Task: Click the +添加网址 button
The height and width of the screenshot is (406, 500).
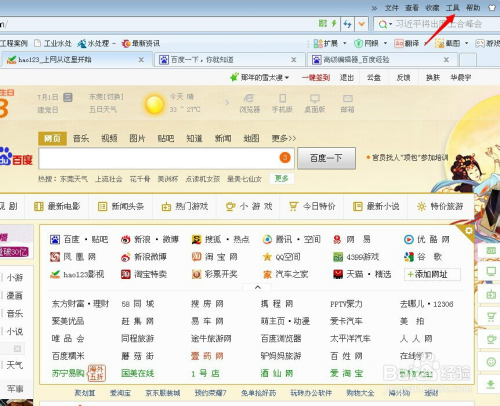Action: click(432, 274)
